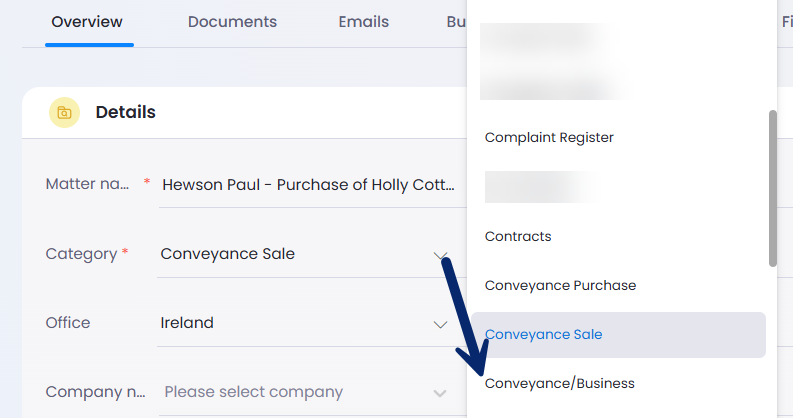Click the yellow Details folder icon
This screenshot has height=418, width=793.
64,112
